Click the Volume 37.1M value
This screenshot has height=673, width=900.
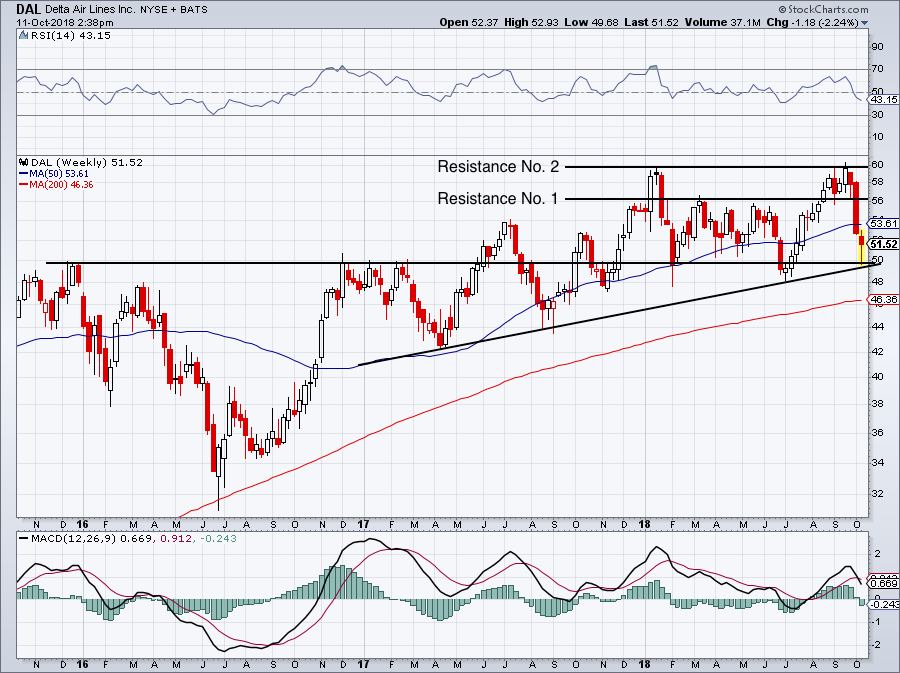click(x=723, y=22)
